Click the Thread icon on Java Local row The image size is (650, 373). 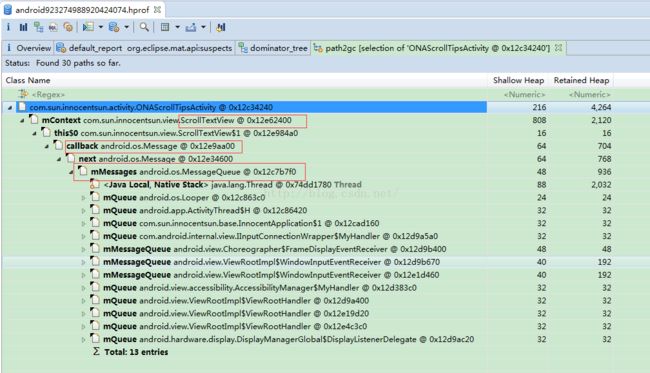[95, 184]
